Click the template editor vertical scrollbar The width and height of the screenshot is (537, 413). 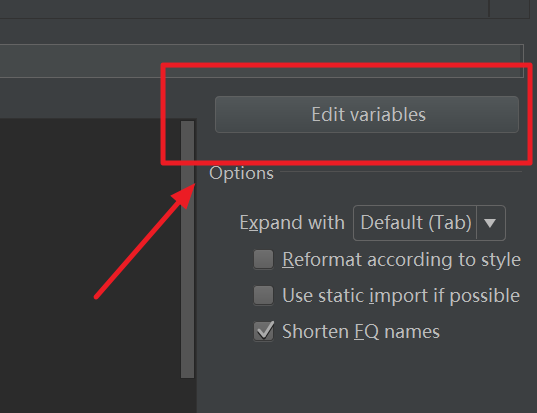(x=187, y=249)
